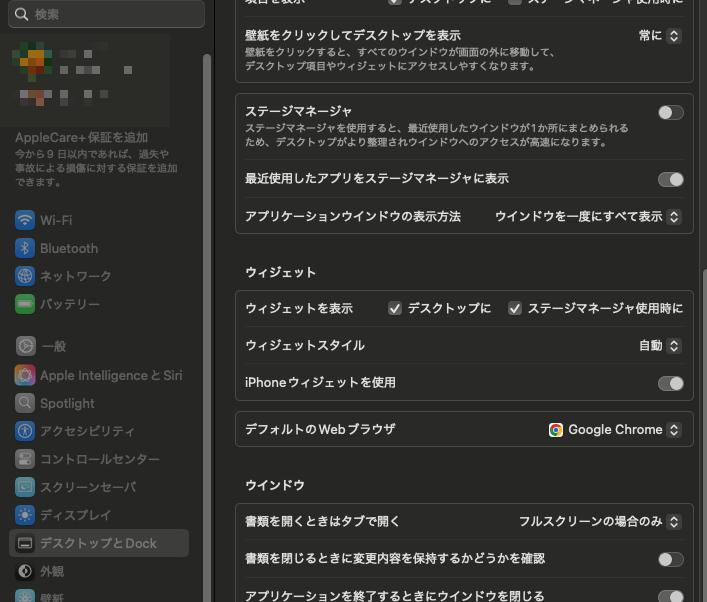The height and width of the screenshot is (602, 707).
Task: Click the magnifier icon in search field
Action: tap(21, 14)
